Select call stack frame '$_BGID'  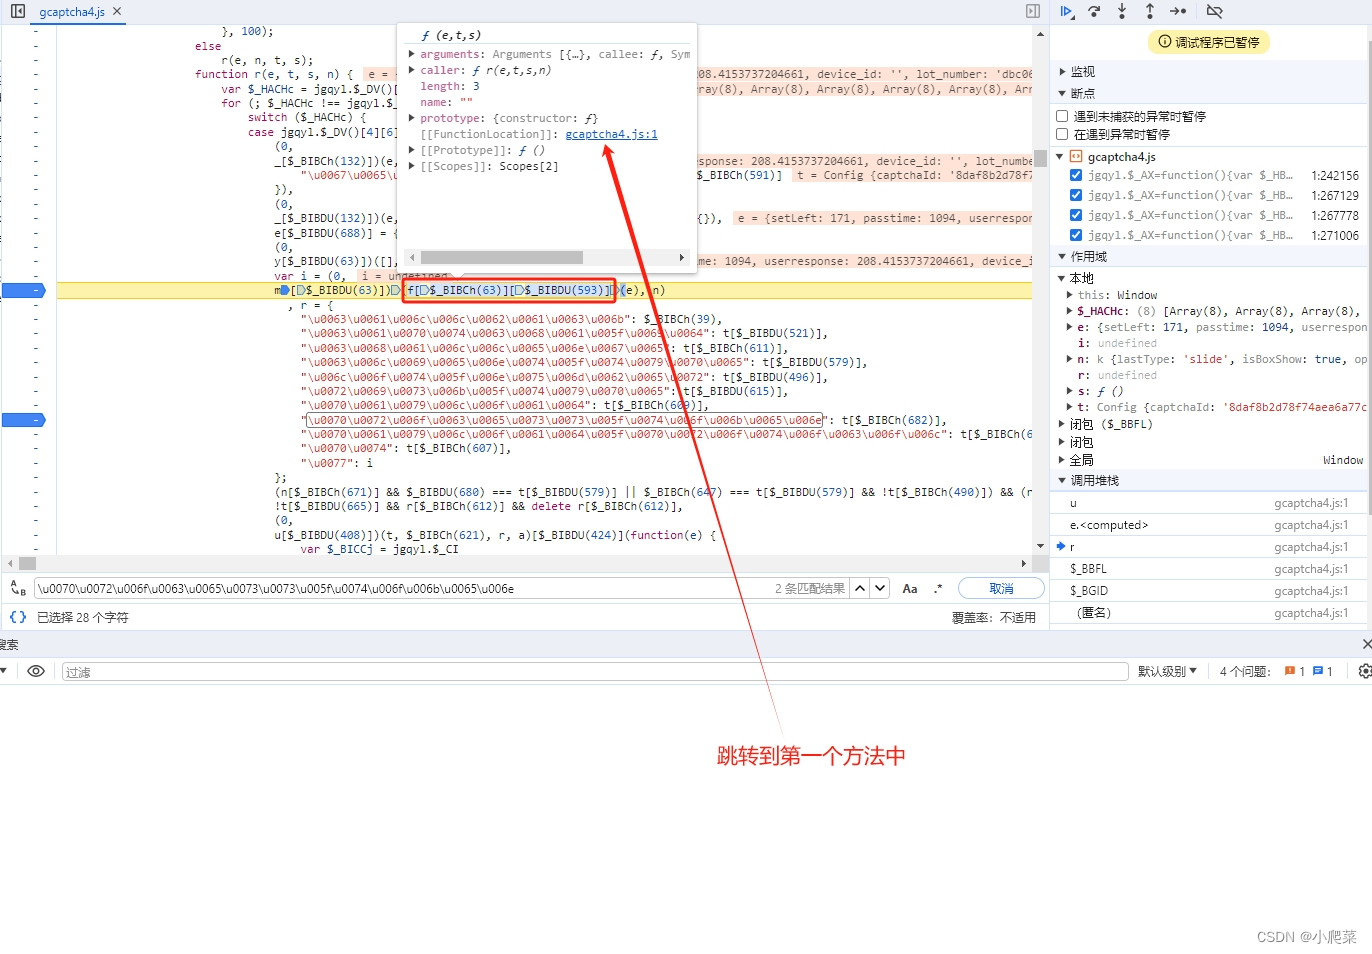(1209, 591)
